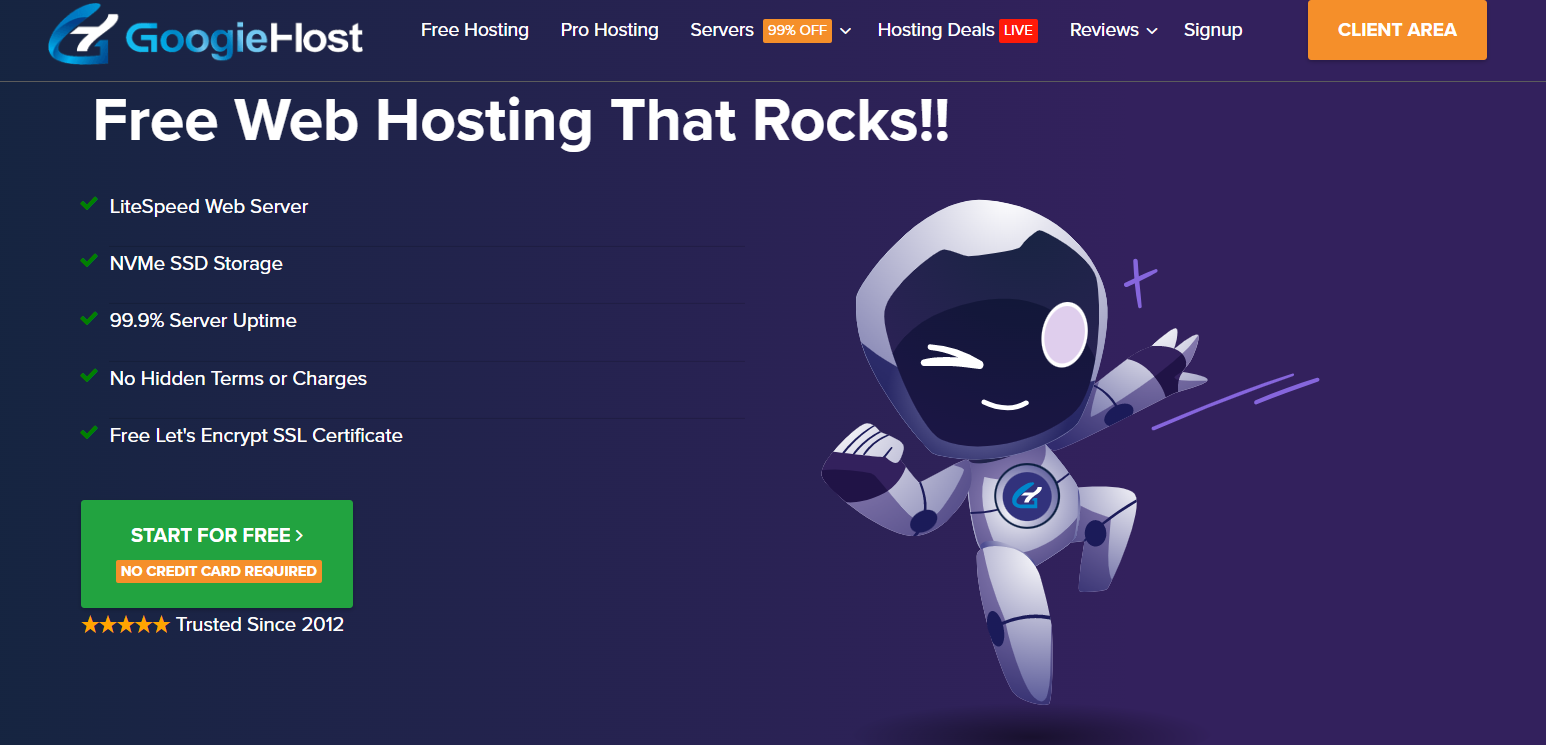Click the checkmark beside No Hidden Terms

click(88, 377)
